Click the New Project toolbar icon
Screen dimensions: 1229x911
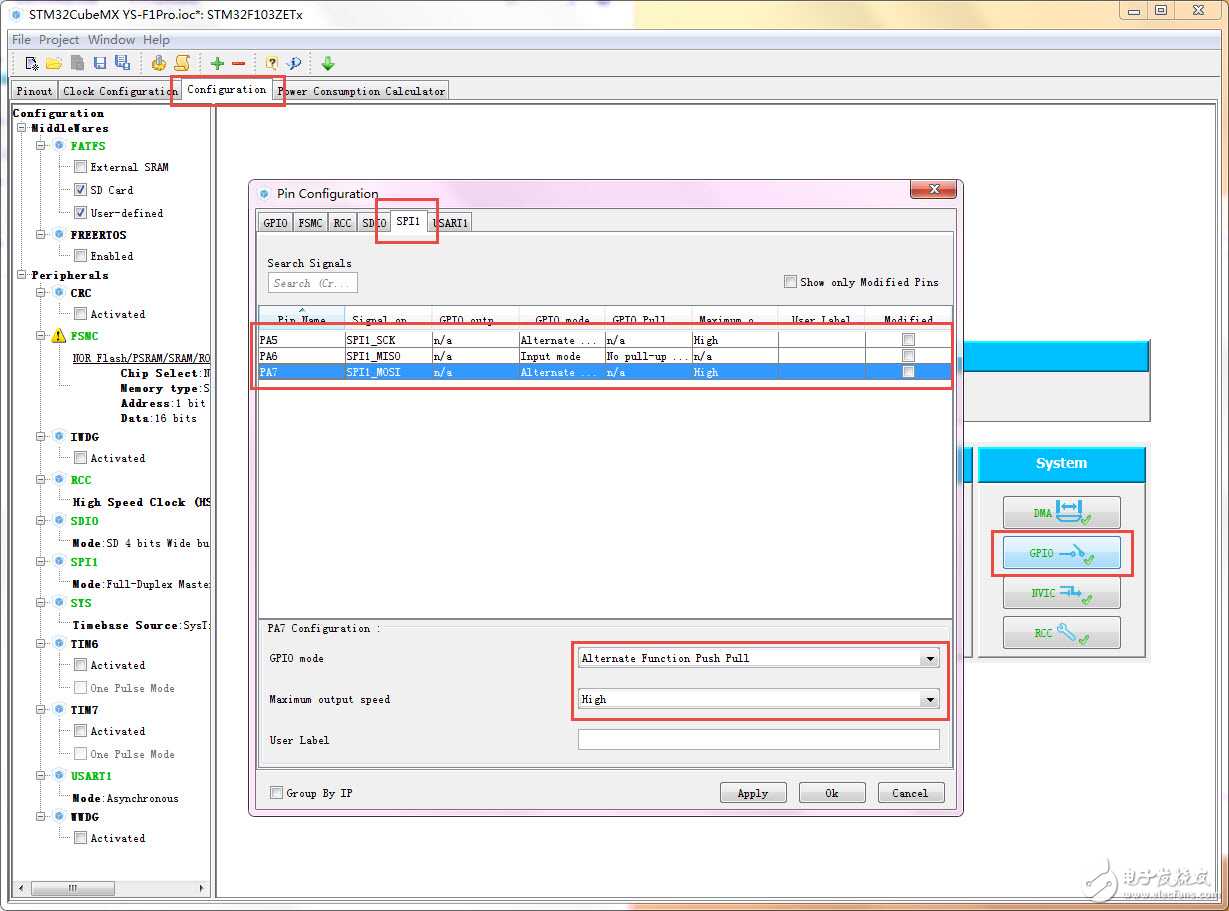coord(32,63)
